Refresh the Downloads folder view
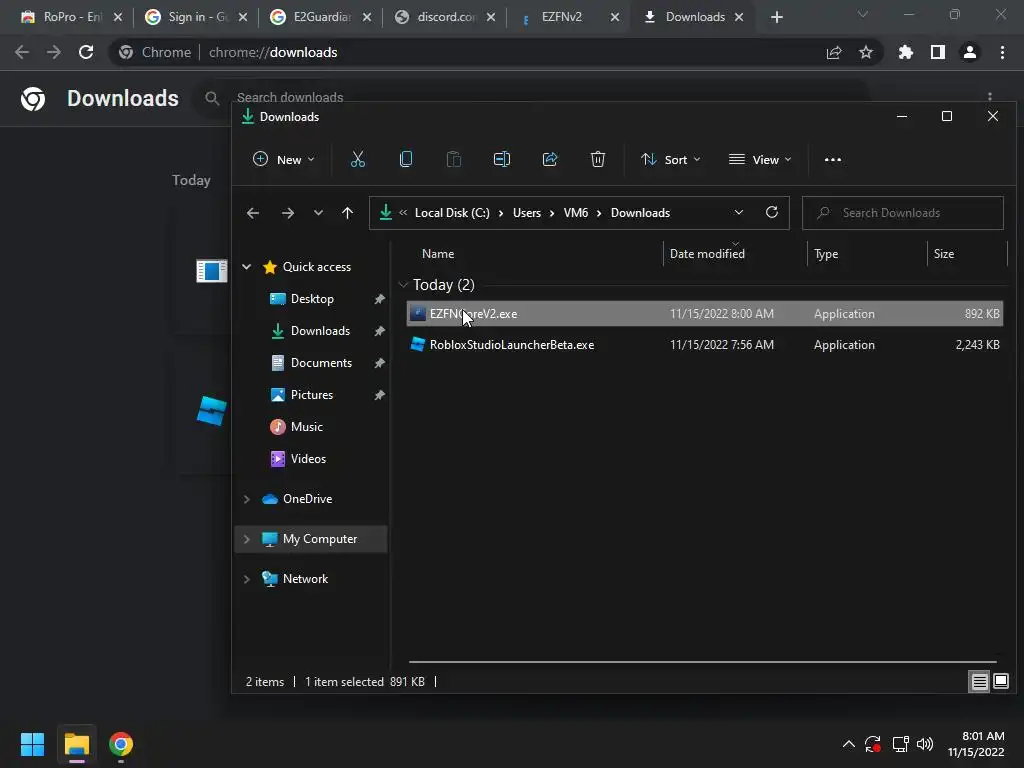 pos(772,212)
